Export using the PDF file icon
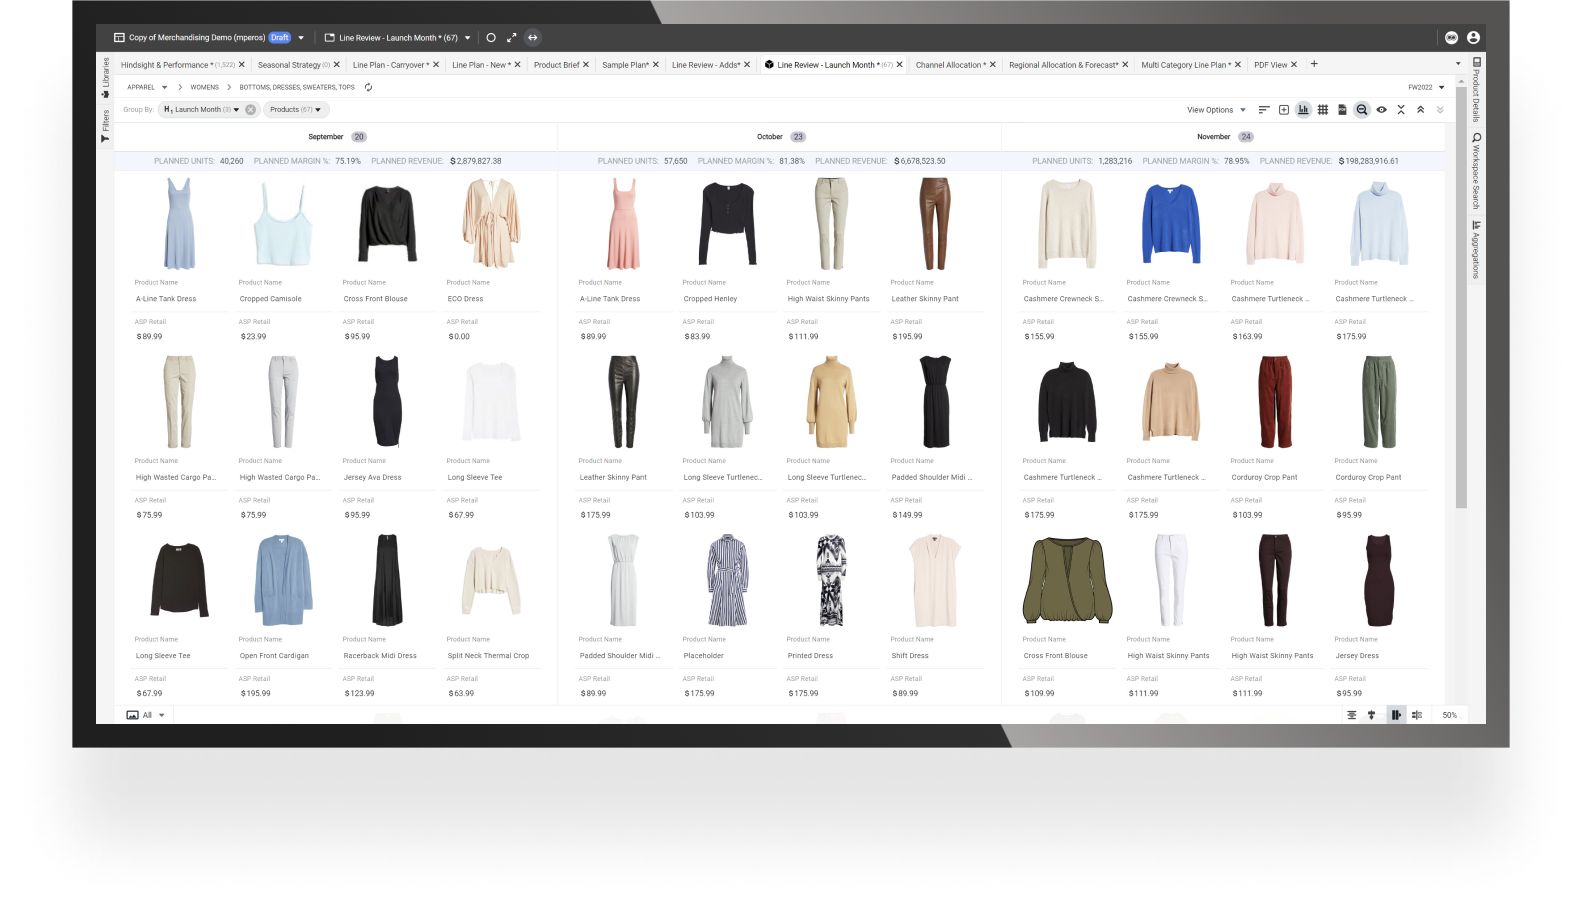This screenshot has height=909, width=1581. 1342,110
